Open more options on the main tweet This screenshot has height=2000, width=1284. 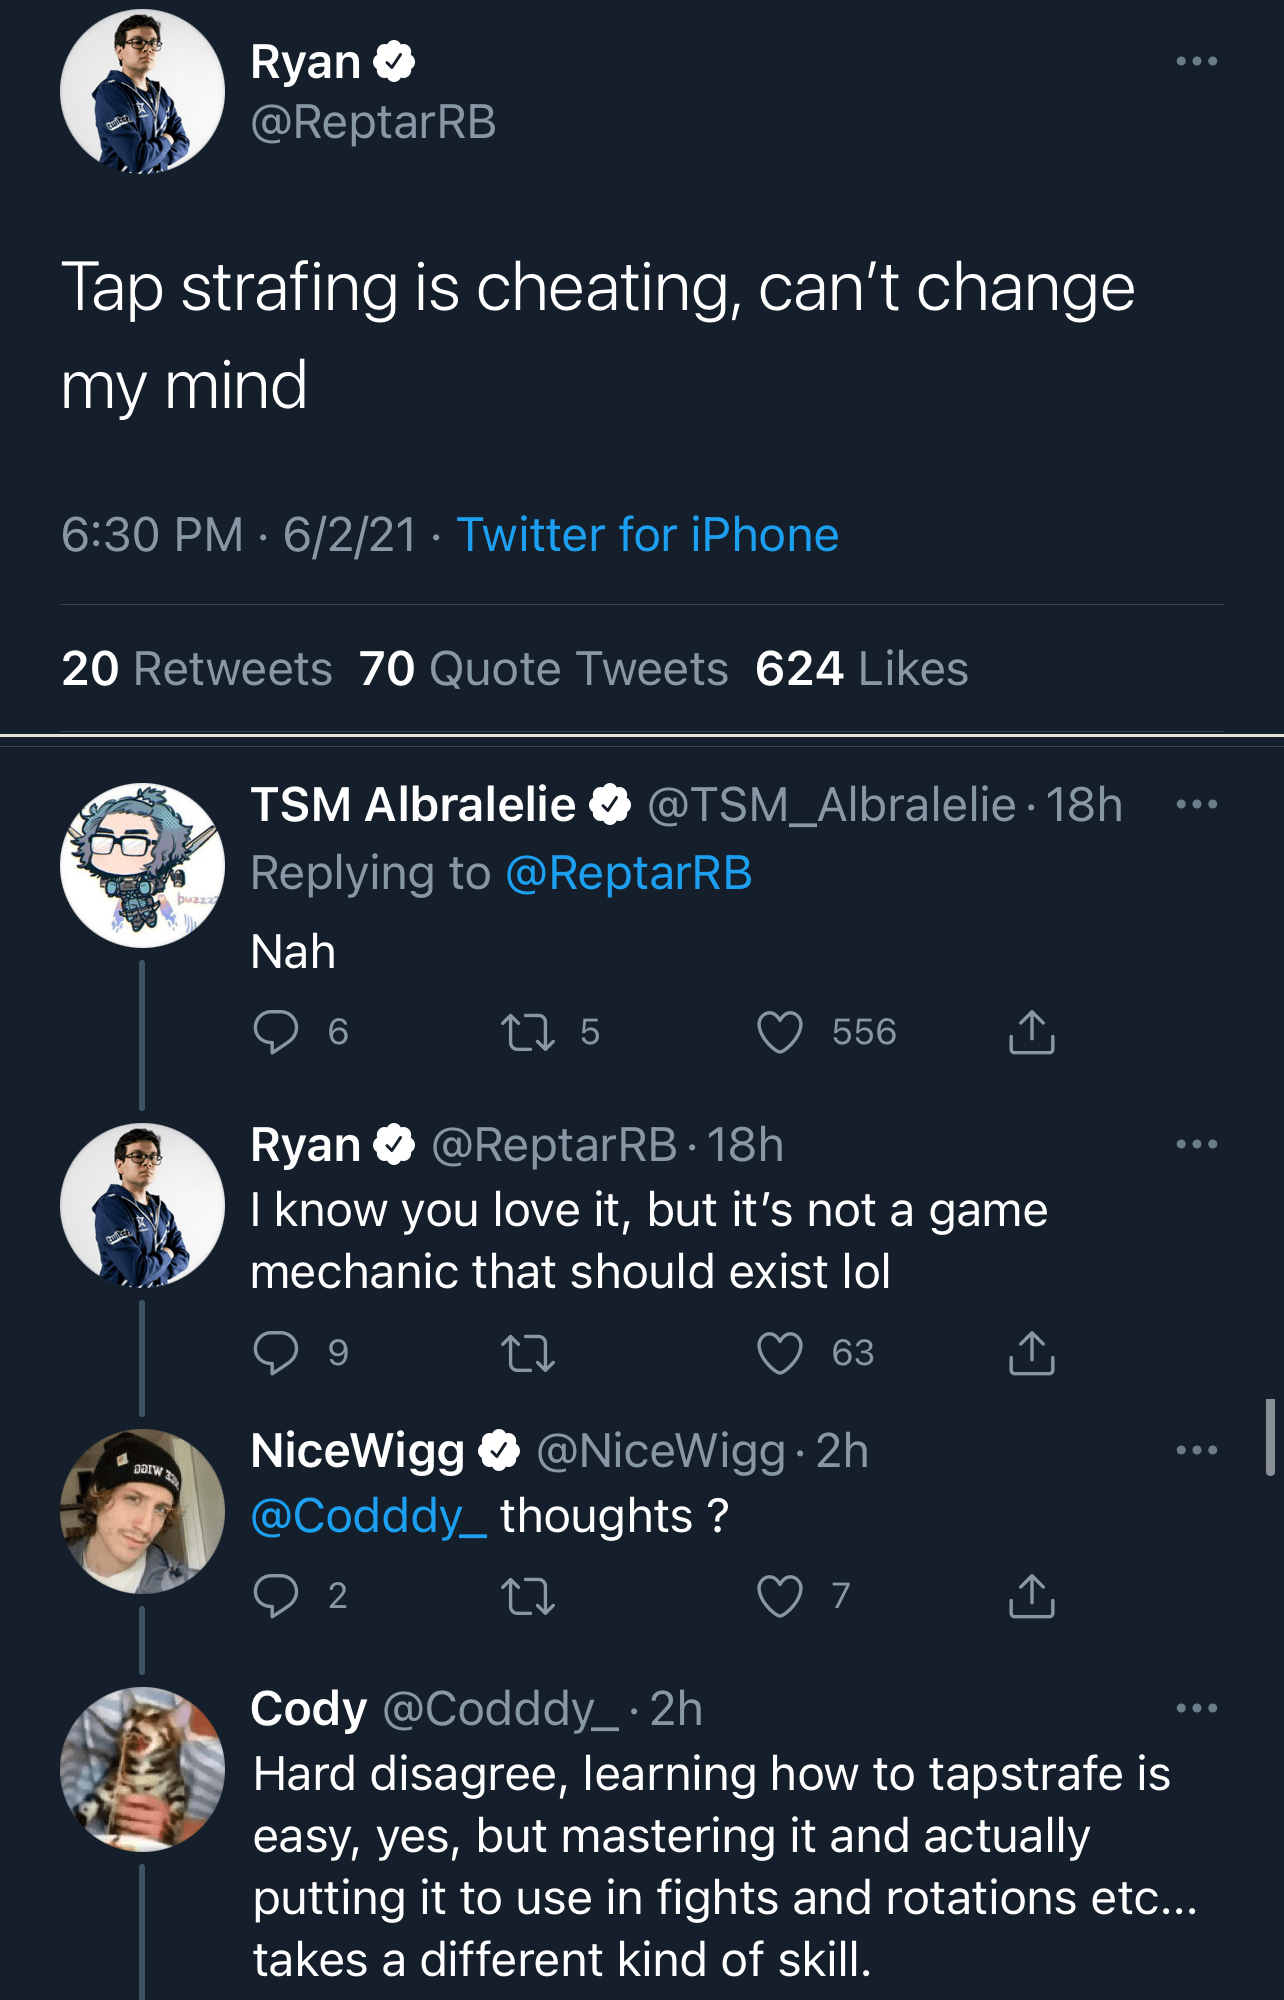pyautogui.click(x=1198, y=62)
